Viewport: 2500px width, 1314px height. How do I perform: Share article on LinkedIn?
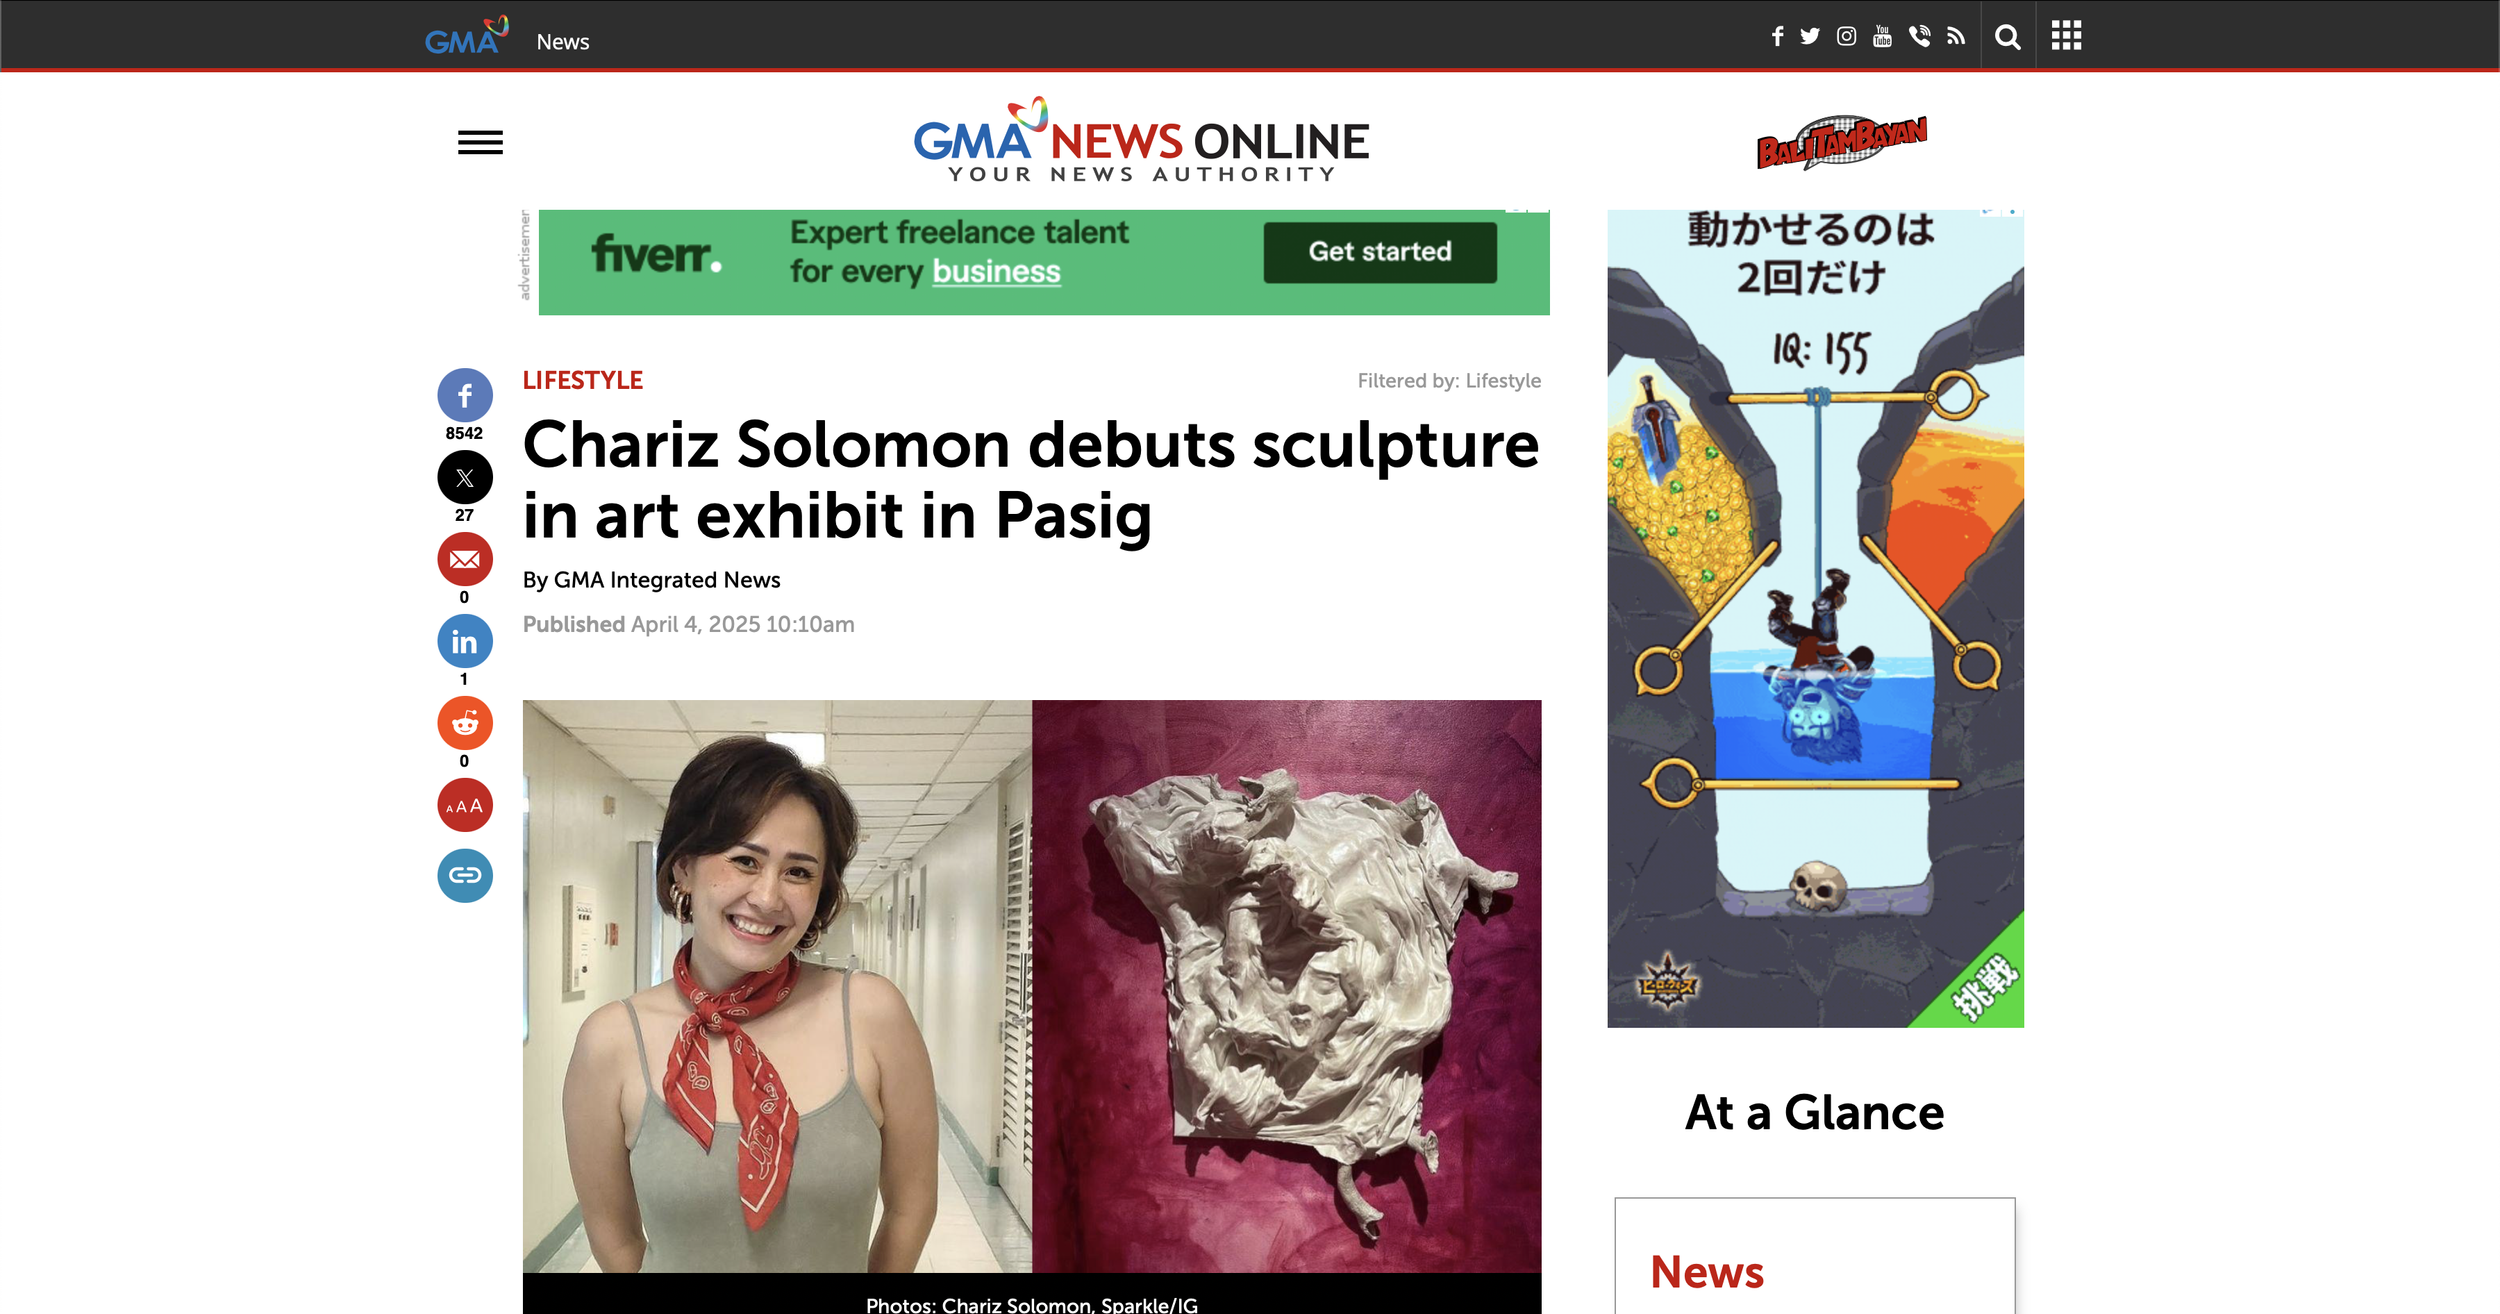click(465, 642)
